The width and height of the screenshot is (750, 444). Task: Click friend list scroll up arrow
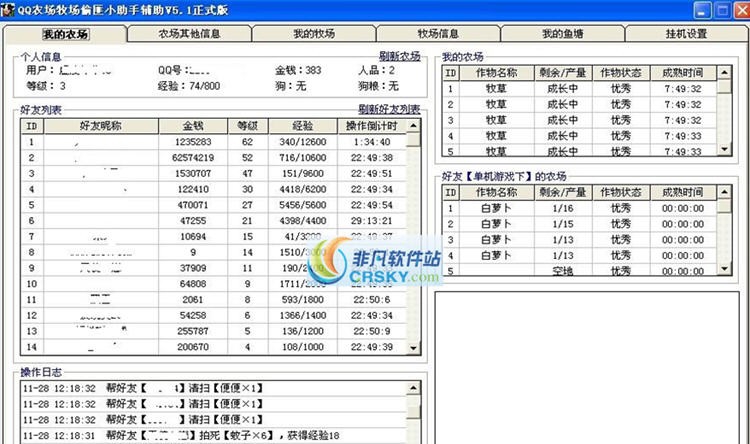click(x=413, y=126)
